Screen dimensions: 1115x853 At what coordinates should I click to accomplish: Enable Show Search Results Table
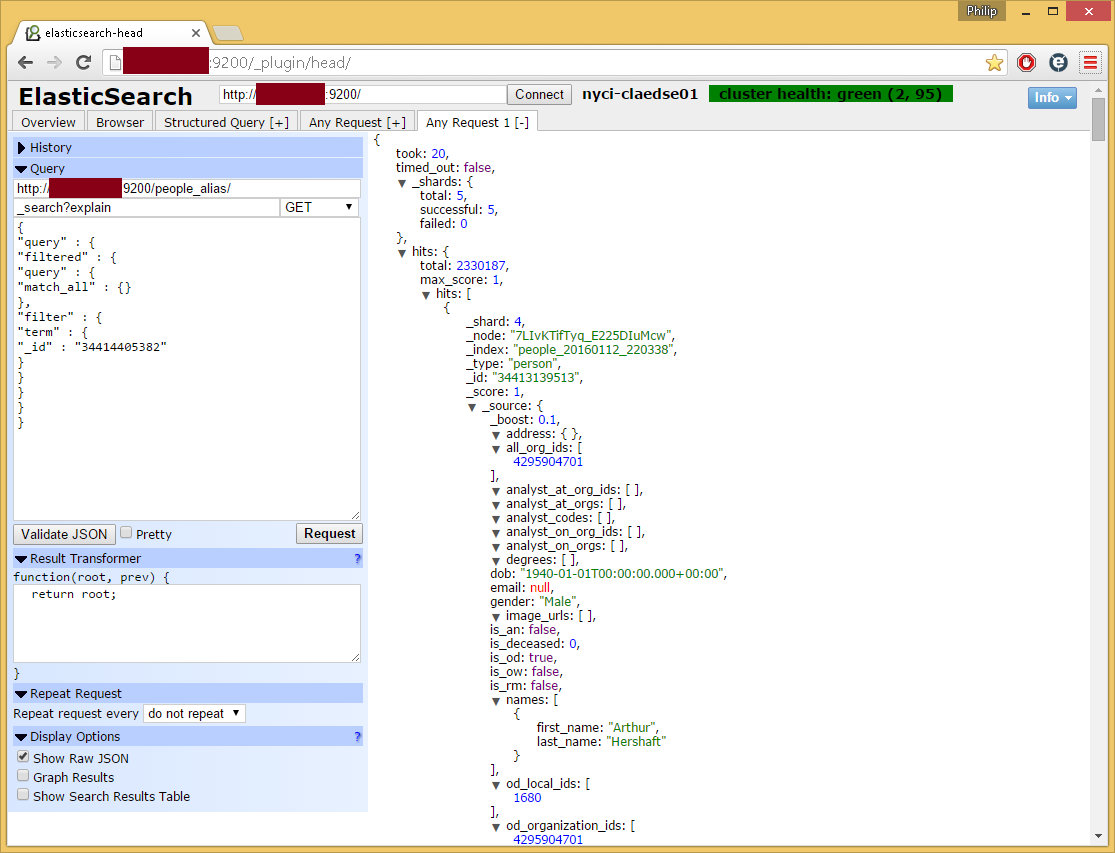click(x=23, y=795)
